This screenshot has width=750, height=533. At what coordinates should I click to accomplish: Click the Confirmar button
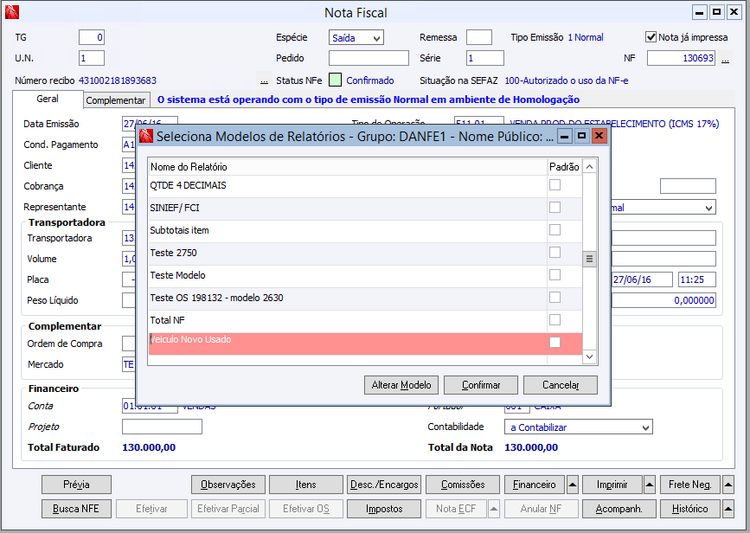(481, 385)
